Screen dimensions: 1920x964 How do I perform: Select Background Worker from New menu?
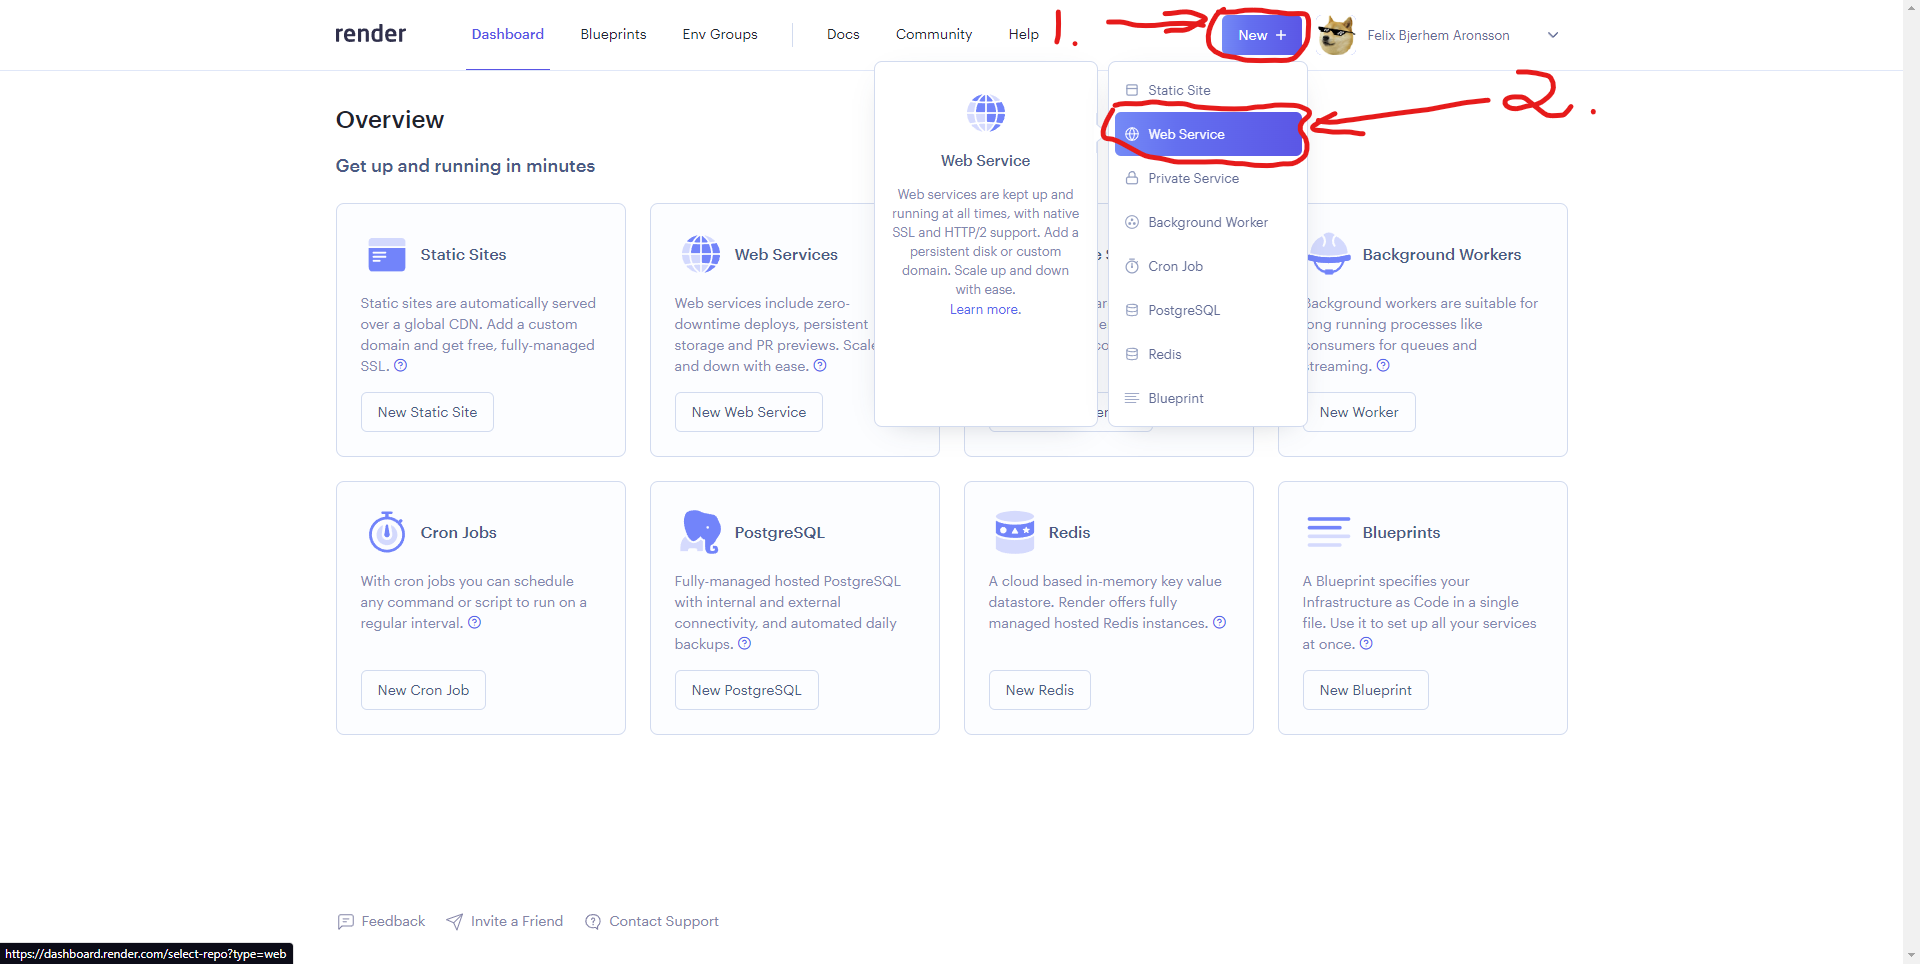1208,222
